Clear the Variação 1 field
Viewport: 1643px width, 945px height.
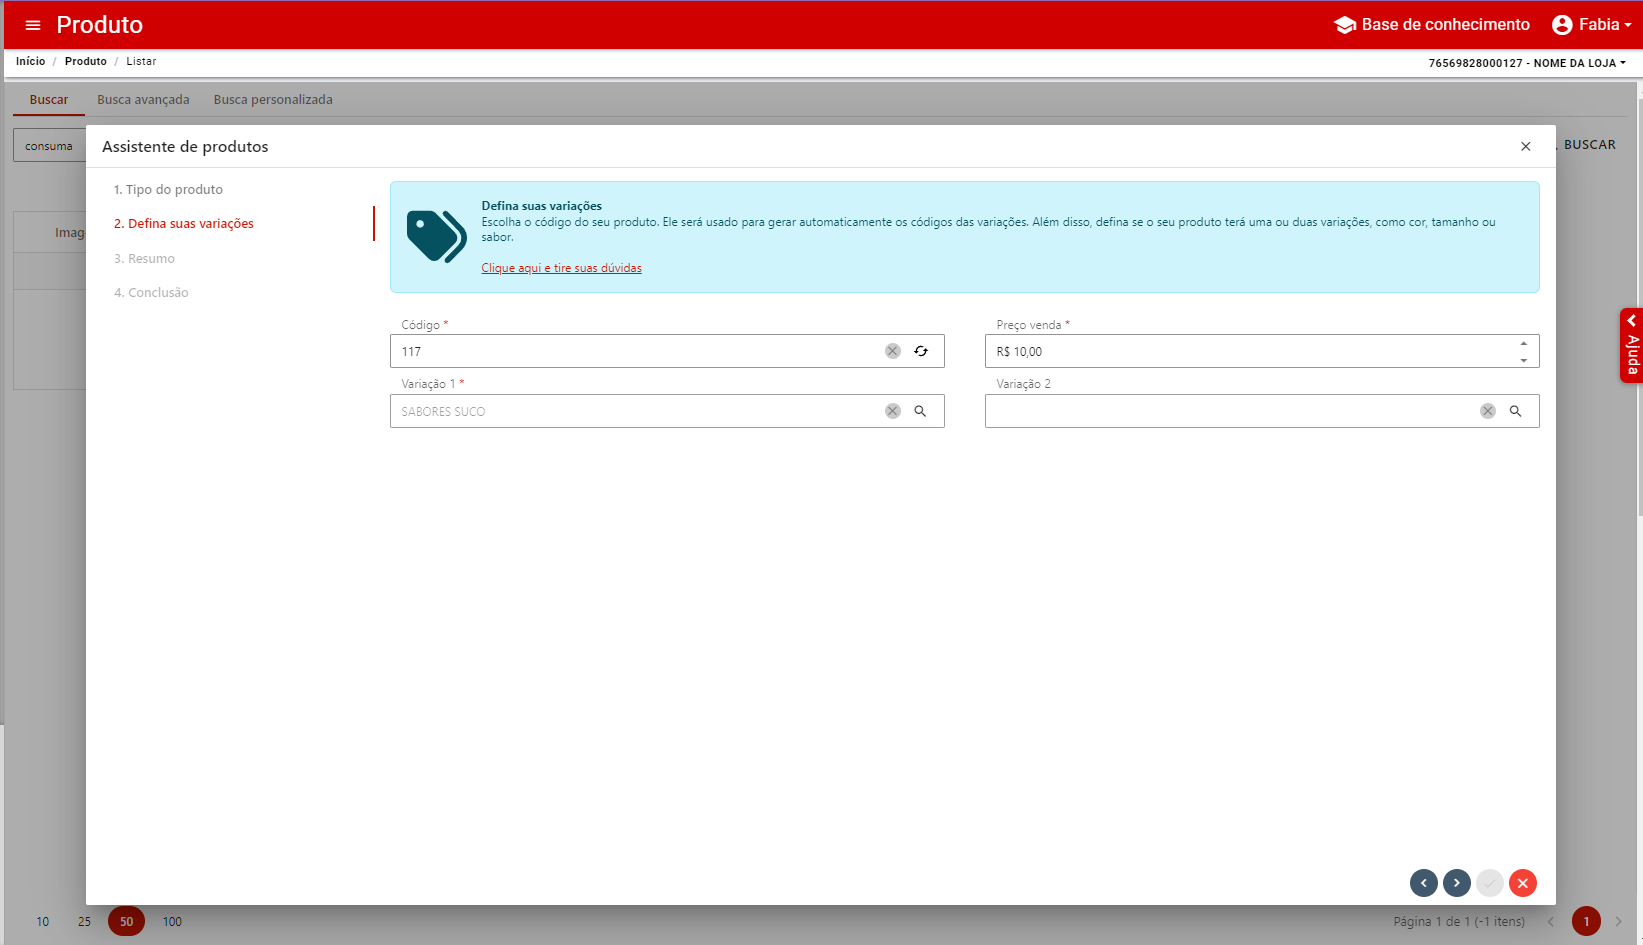click(x=892, y=411)
